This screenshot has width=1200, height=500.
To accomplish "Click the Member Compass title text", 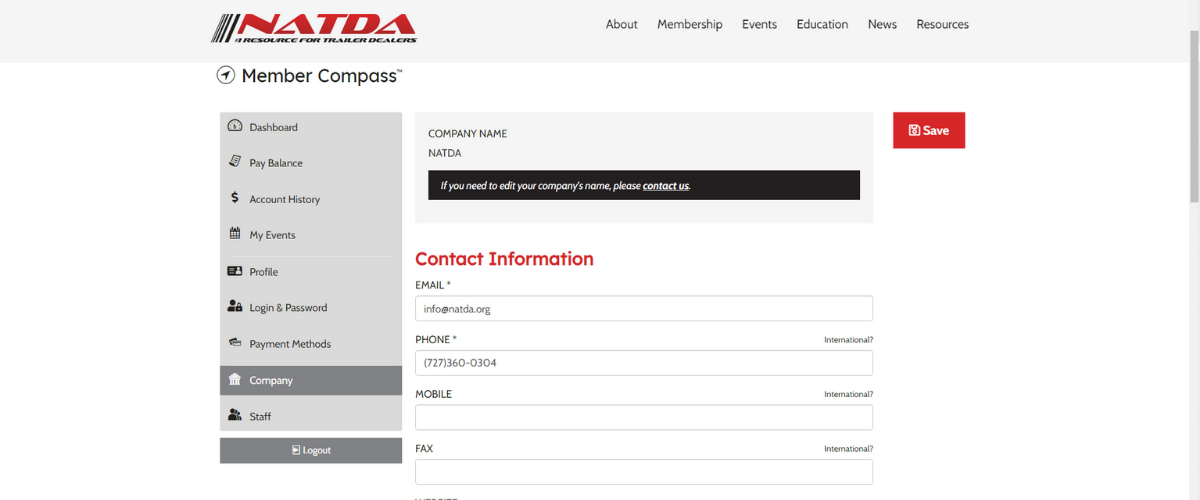I will tap(322, 76).
